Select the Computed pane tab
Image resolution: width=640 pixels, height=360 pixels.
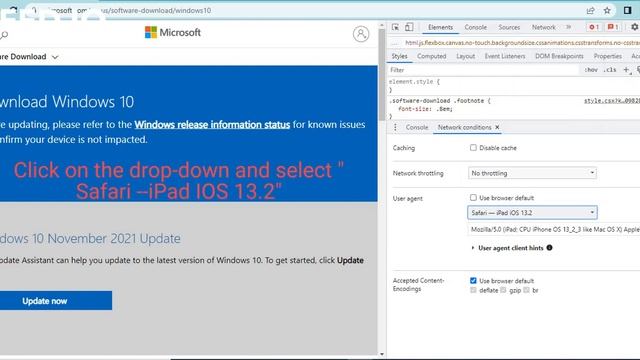(x=431, y=56)
